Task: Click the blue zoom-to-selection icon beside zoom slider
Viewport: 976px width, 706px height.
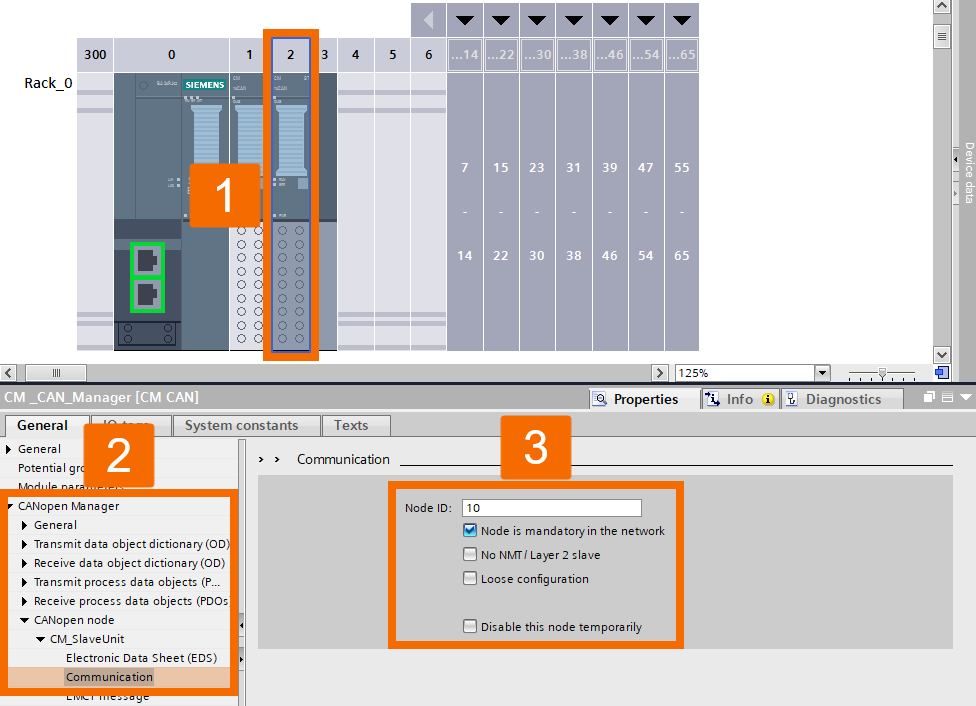Action: pos(942,373)
